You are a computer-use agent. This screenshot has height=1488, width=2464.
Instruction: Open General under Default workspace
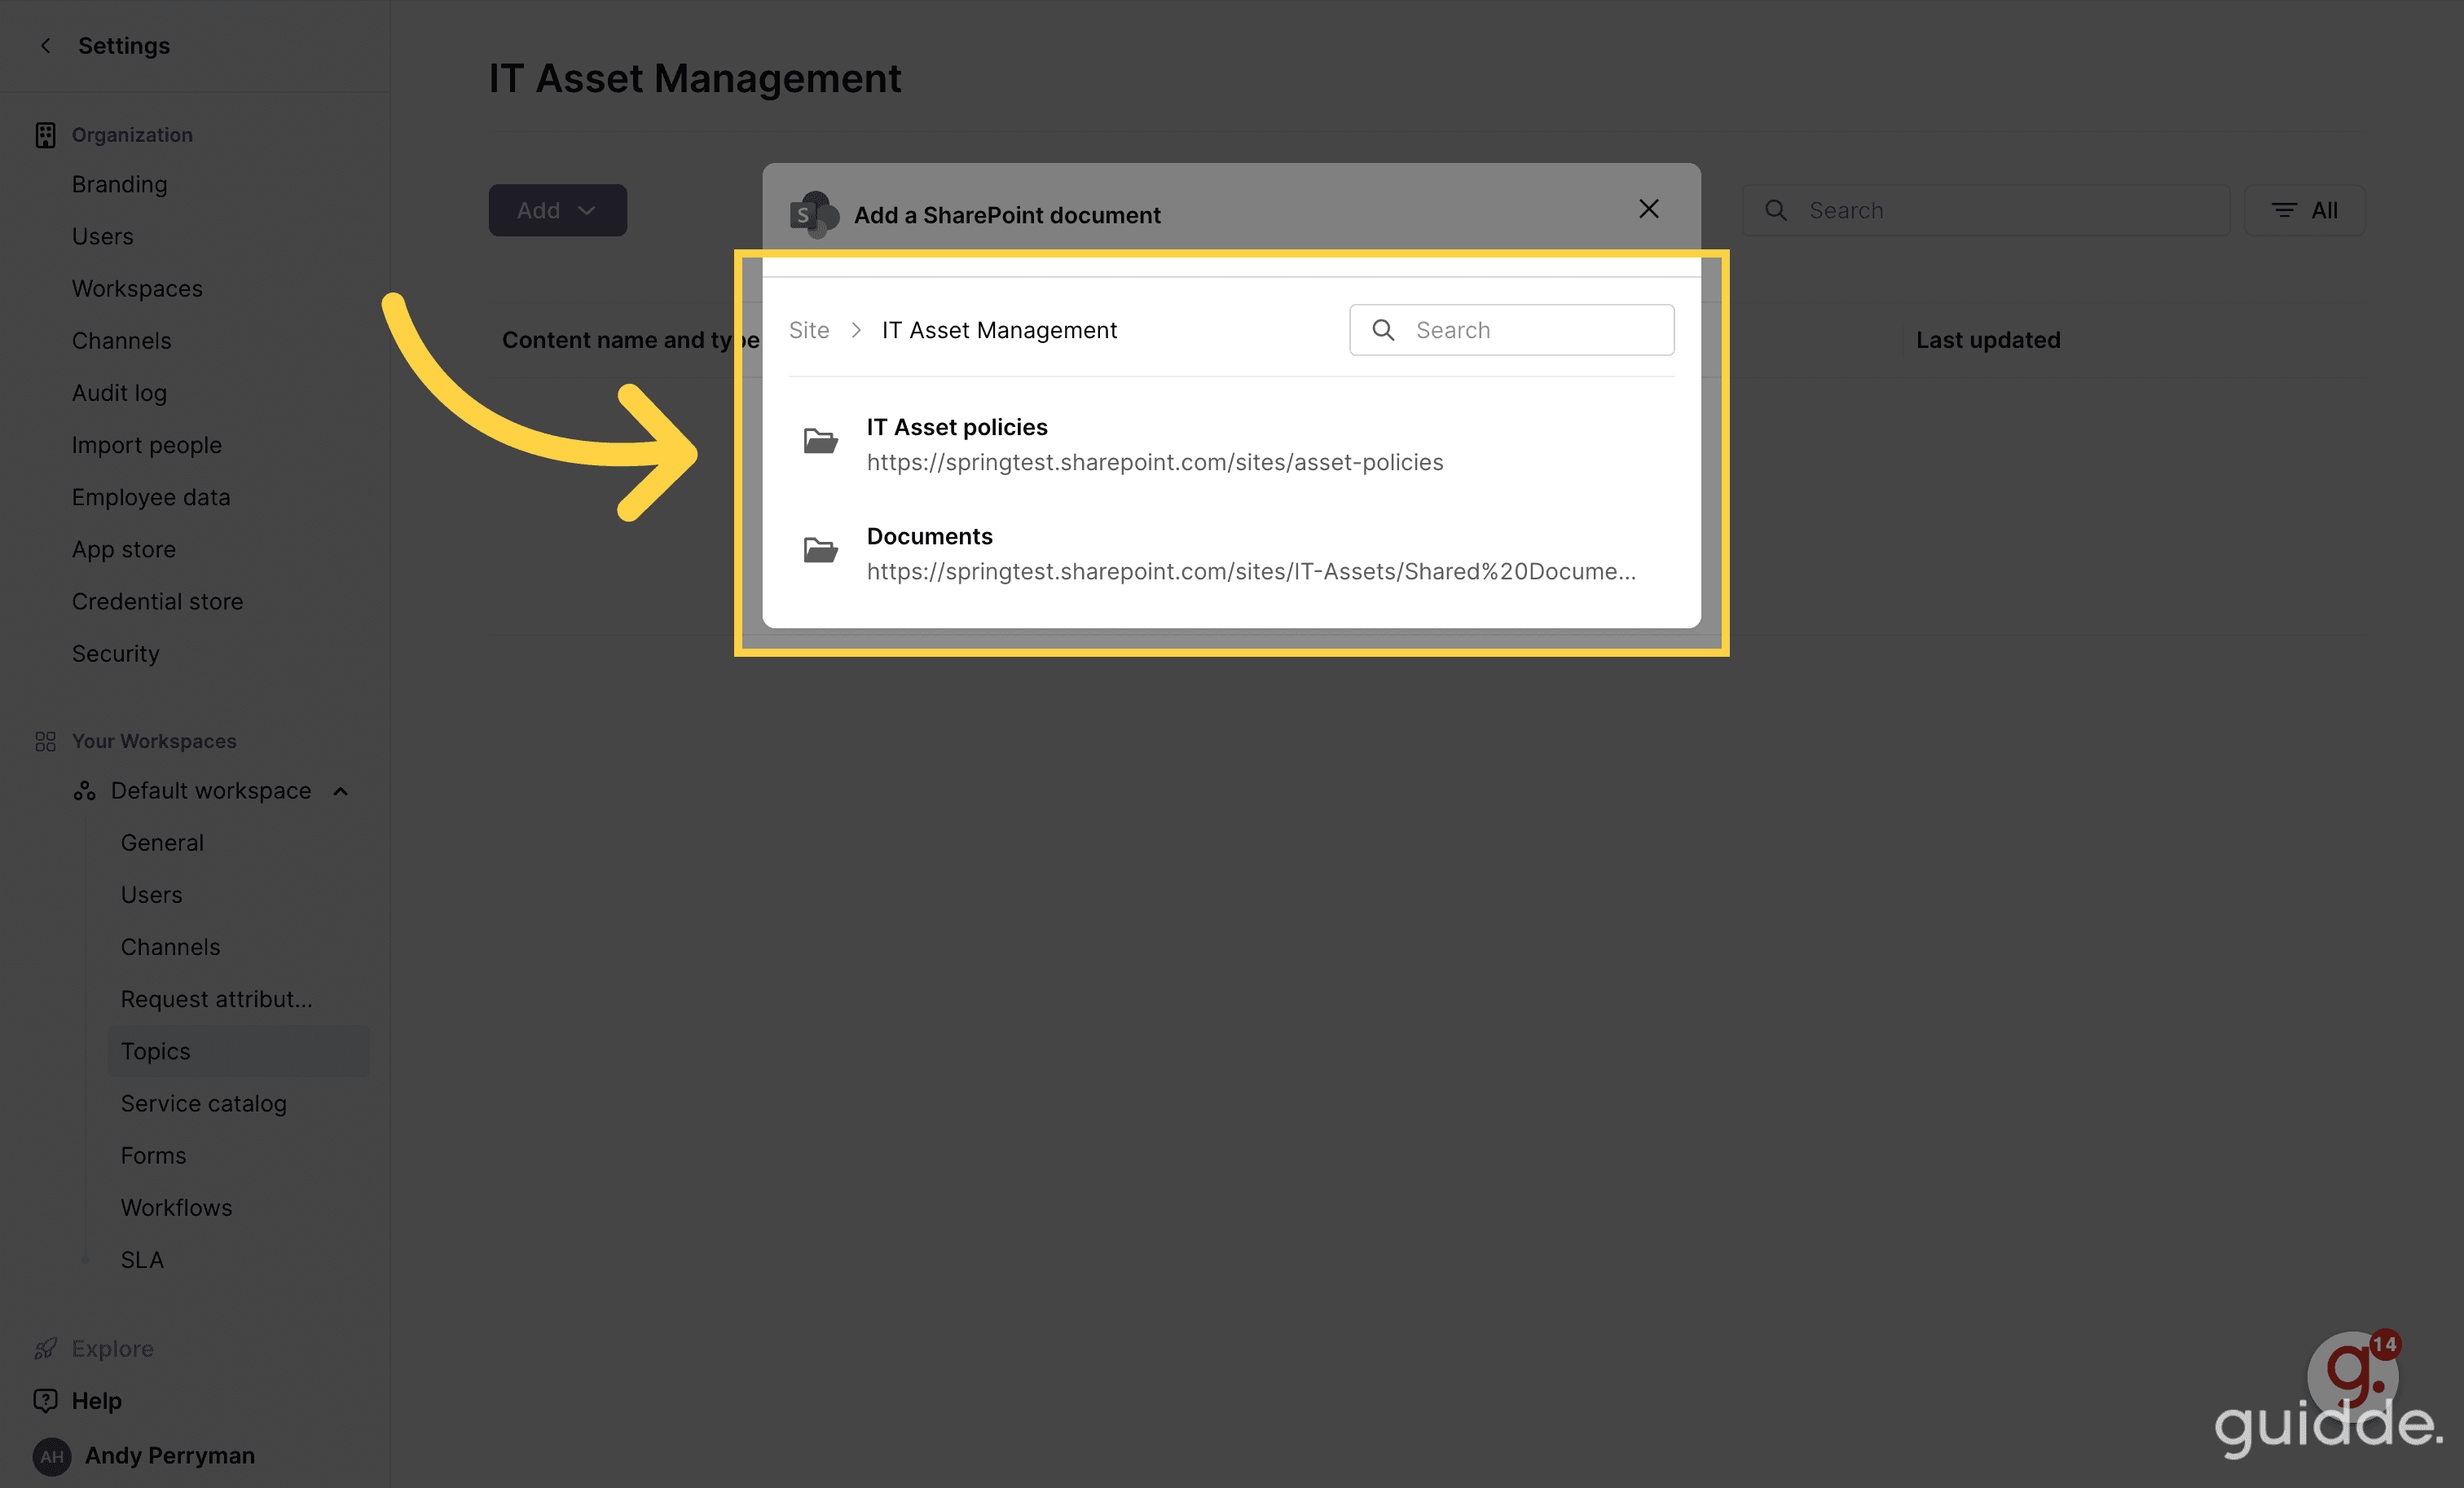pyautogui.click(x=163, y=843)
